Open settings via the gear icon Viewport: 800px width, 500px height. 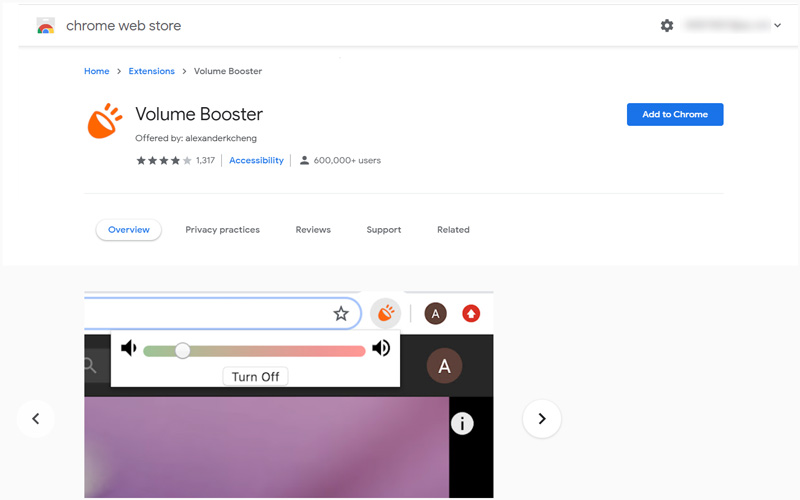[x=667, y=26]
